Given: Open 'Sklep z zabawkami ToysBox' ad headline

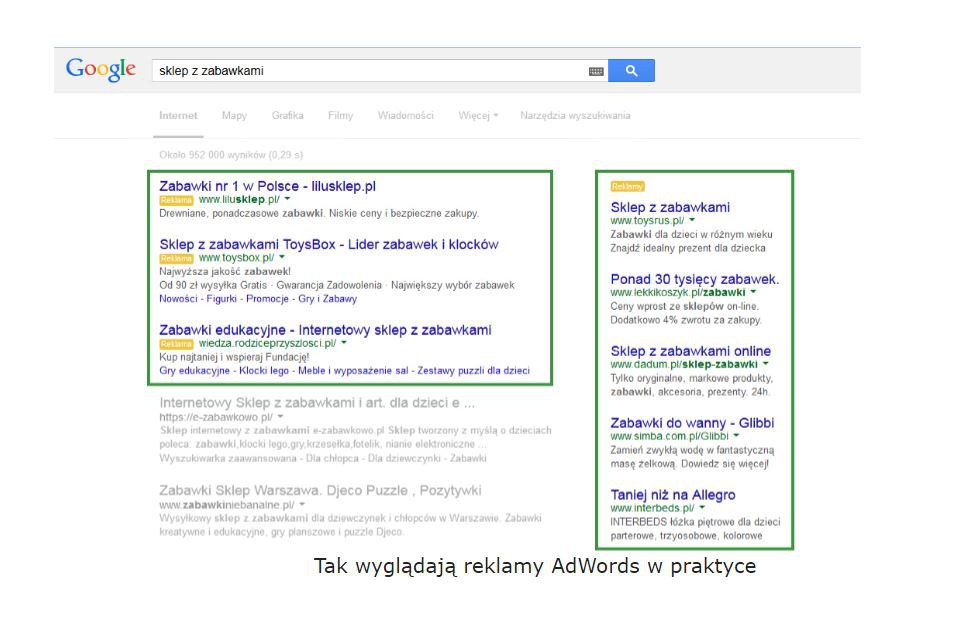Looking at the screenshot, I should (328, 244).
